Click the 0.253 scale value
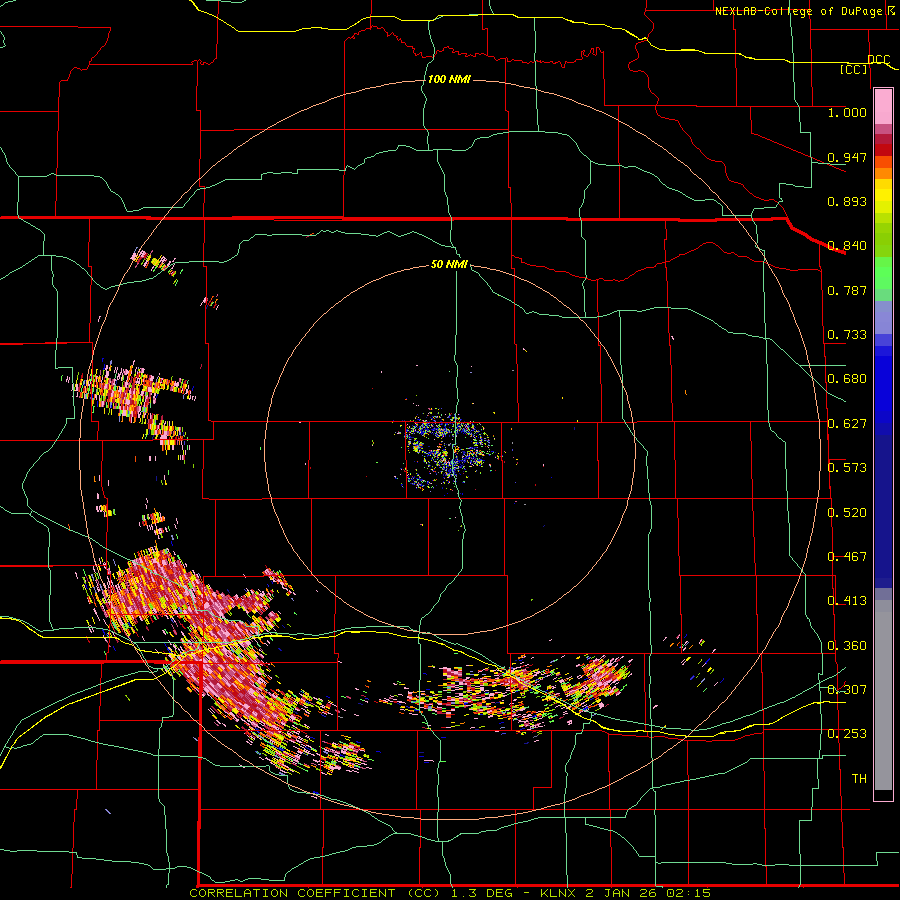Screen dimensions: 900x900 point(847,734)
